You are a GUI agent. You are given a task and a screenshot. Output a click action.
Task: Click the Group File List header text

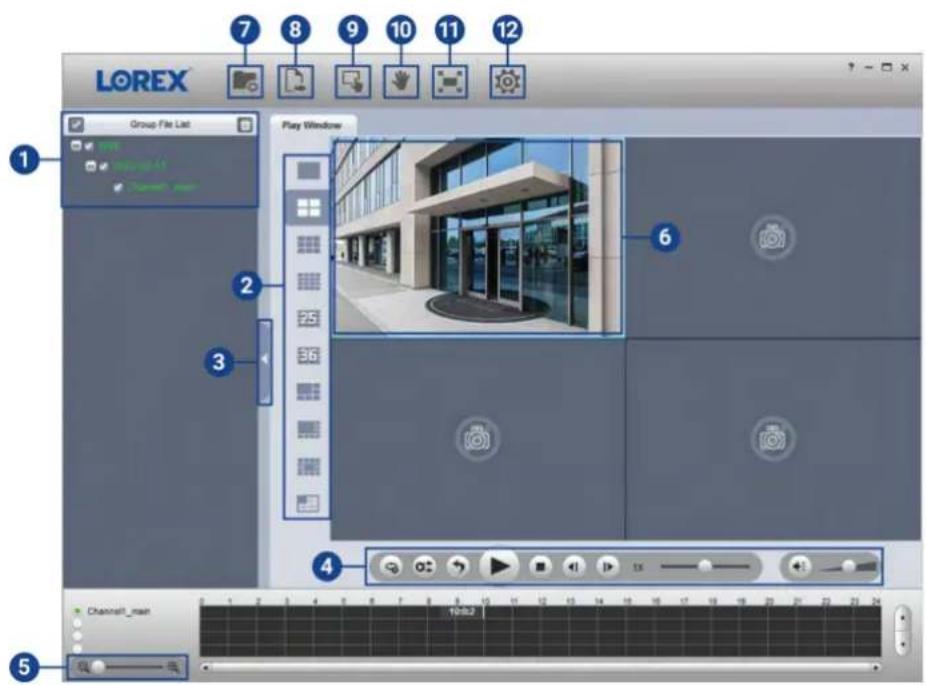[x=159, y=125]
